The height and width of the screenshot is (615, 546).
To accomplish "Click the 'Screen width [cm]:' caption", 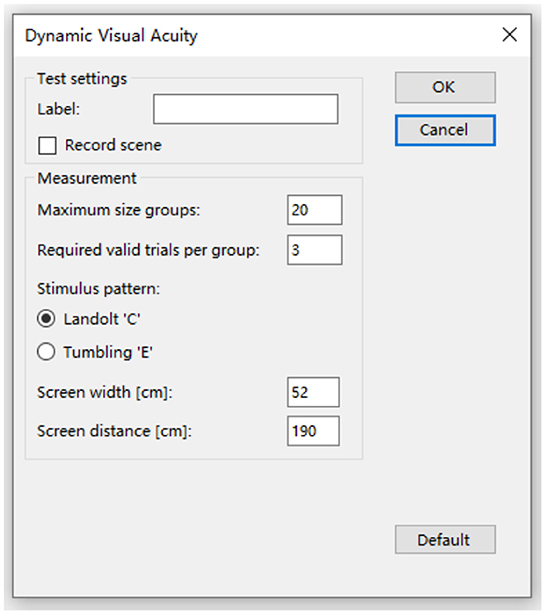I will click(105, 393).
